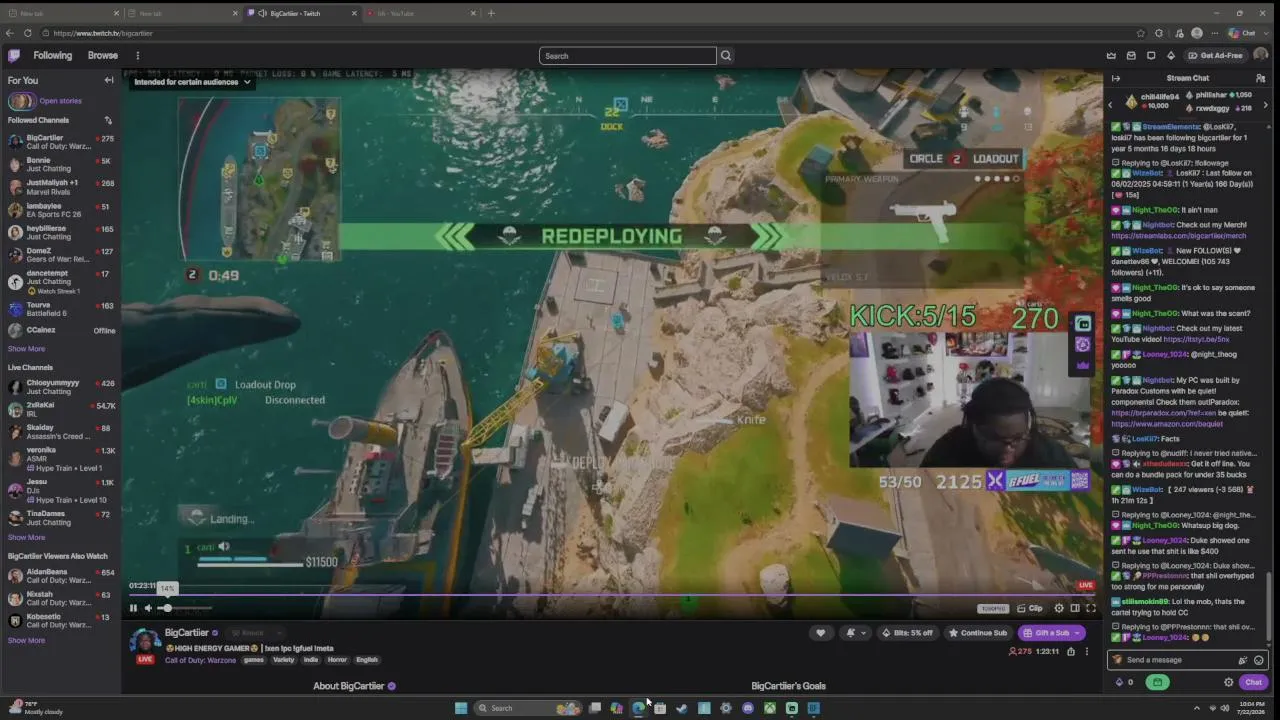Open the chat community users list
1280x720 pixels.
point(1260,78)
